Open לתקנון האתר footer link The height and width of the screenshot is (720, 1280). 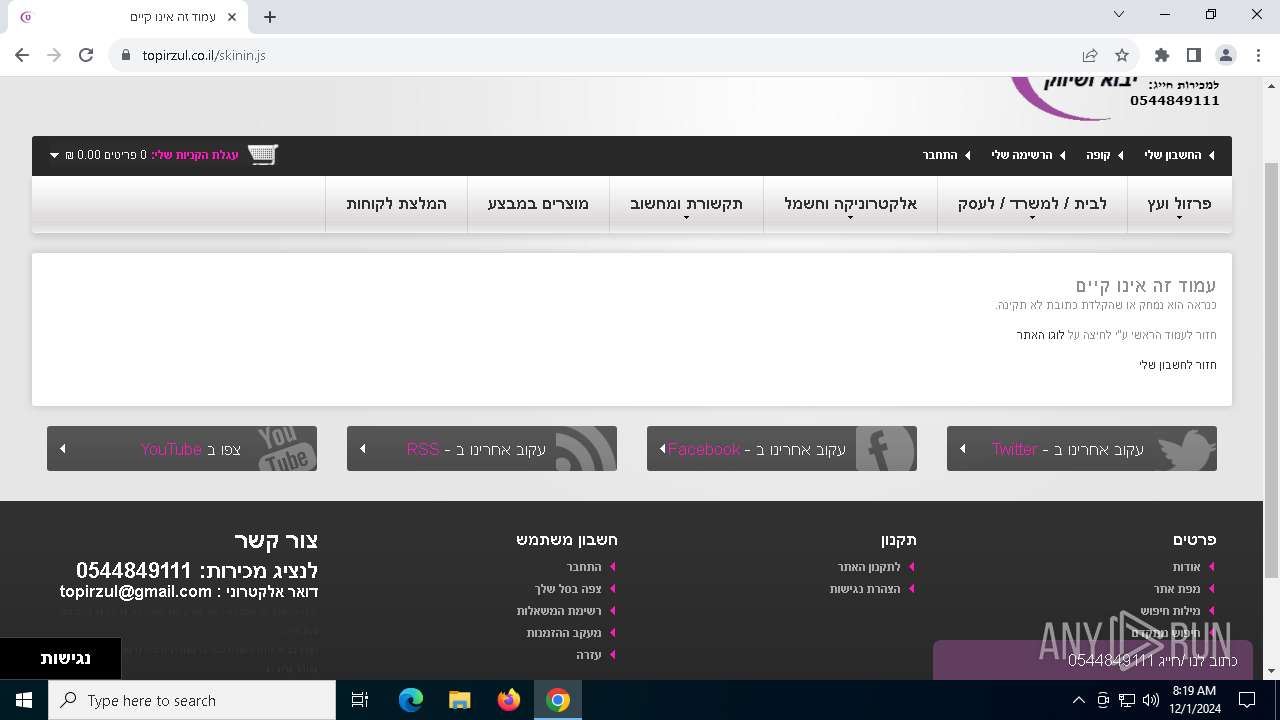(x=869, y=567)
